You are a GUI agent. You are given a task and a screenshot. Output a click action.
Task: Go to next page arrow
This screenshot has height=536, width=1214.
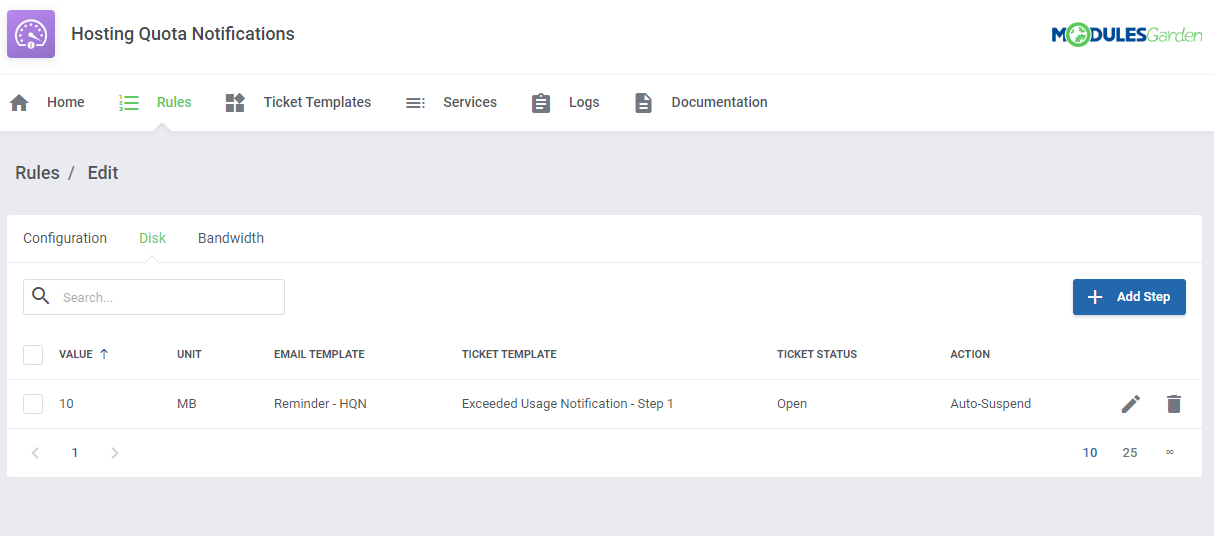[115, 453]
